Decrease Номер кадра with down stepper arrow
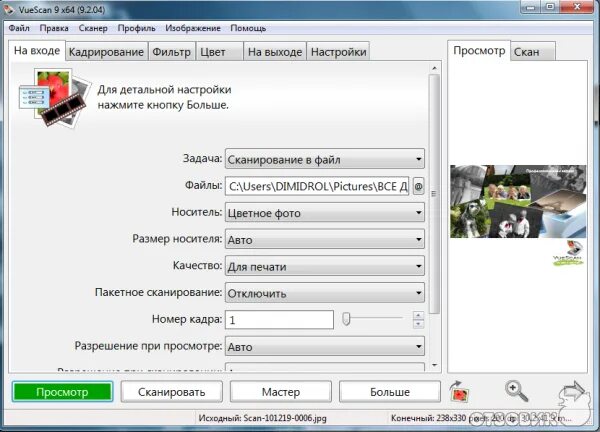The image size is (600, 432). click(418, 324)
